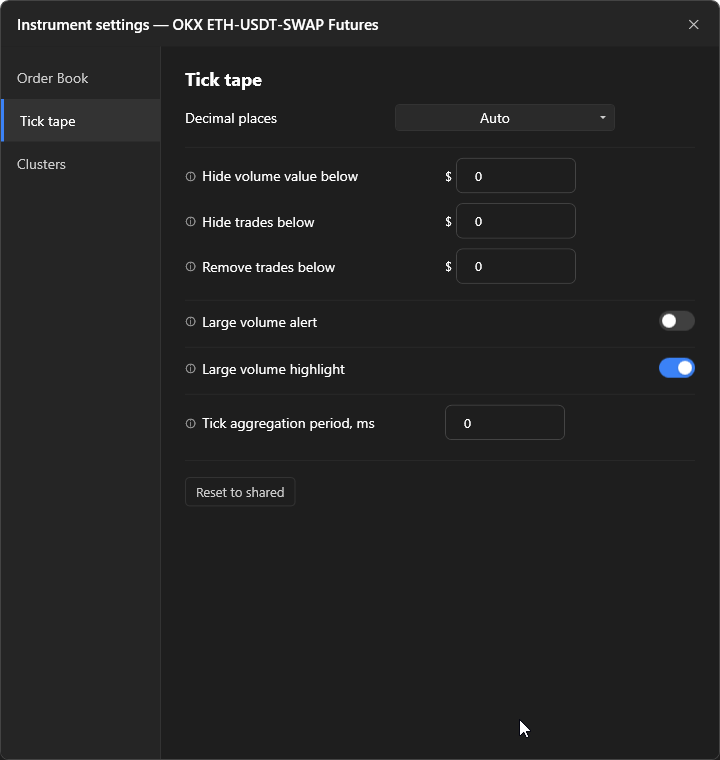Viewport: 720px width, 760px height.
Task: Click info icon for Tick aggregation period
Action: click(191, 424)
